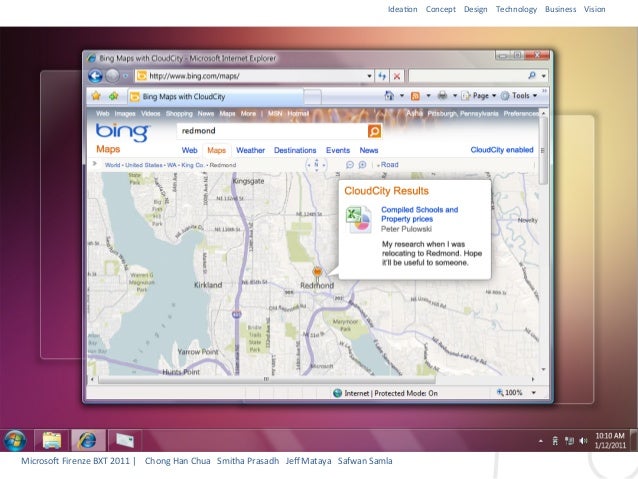638x479 pixels.
Task: Click the mail envelope taskbar icon
Action: (125, 440)
